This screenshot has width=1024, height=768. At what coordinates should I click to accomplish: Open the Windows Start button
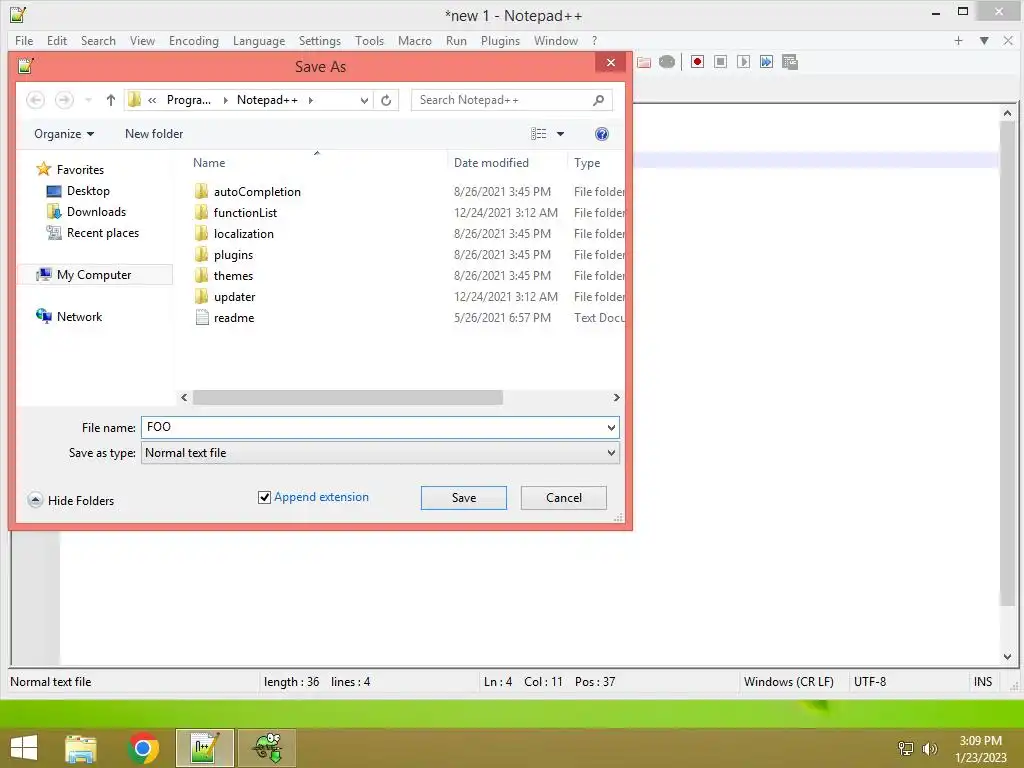(24, 748)
